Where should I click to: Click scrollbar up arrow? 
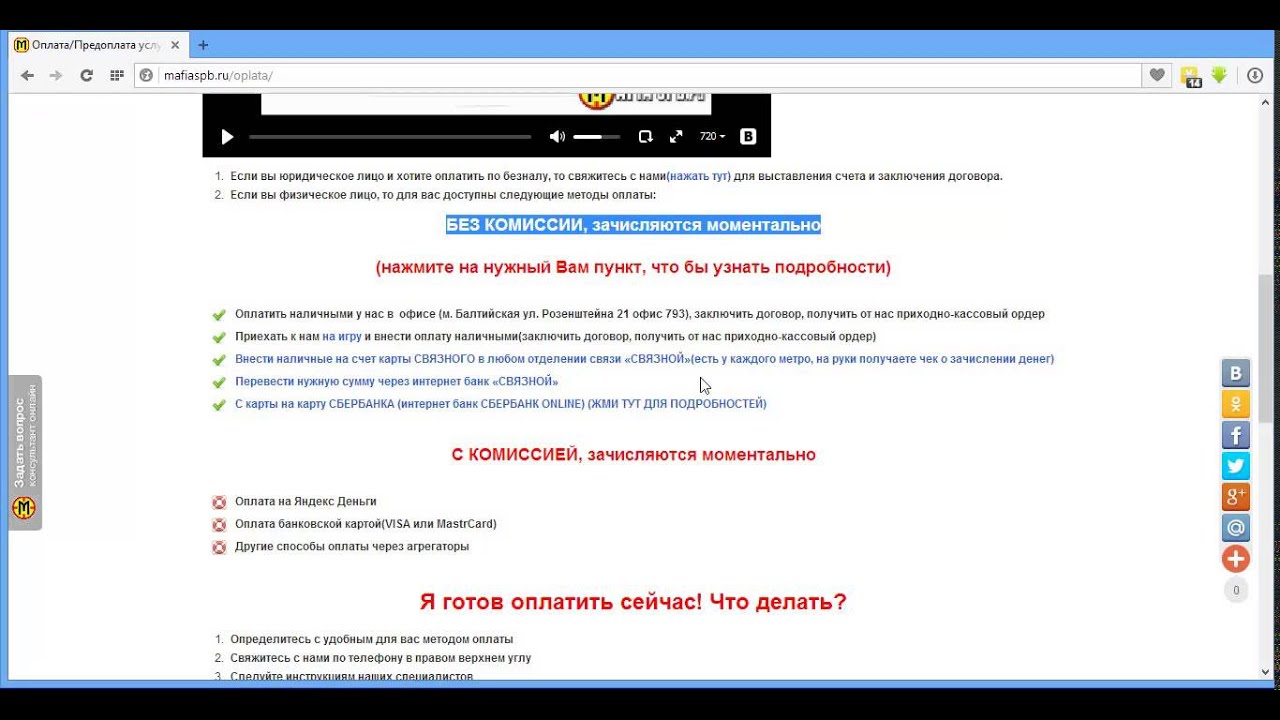pyautogui.click(x=1266, y=103)
